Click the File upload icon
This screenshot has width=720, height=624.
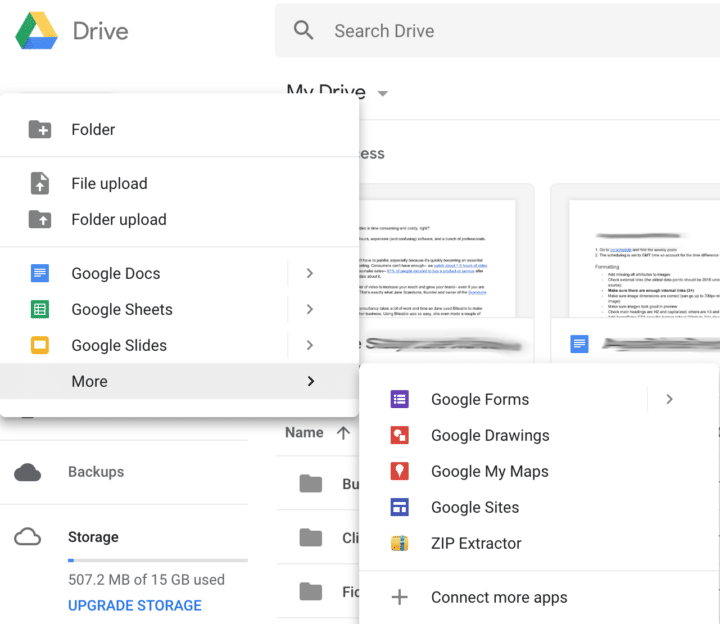click(x=40, y=184)
